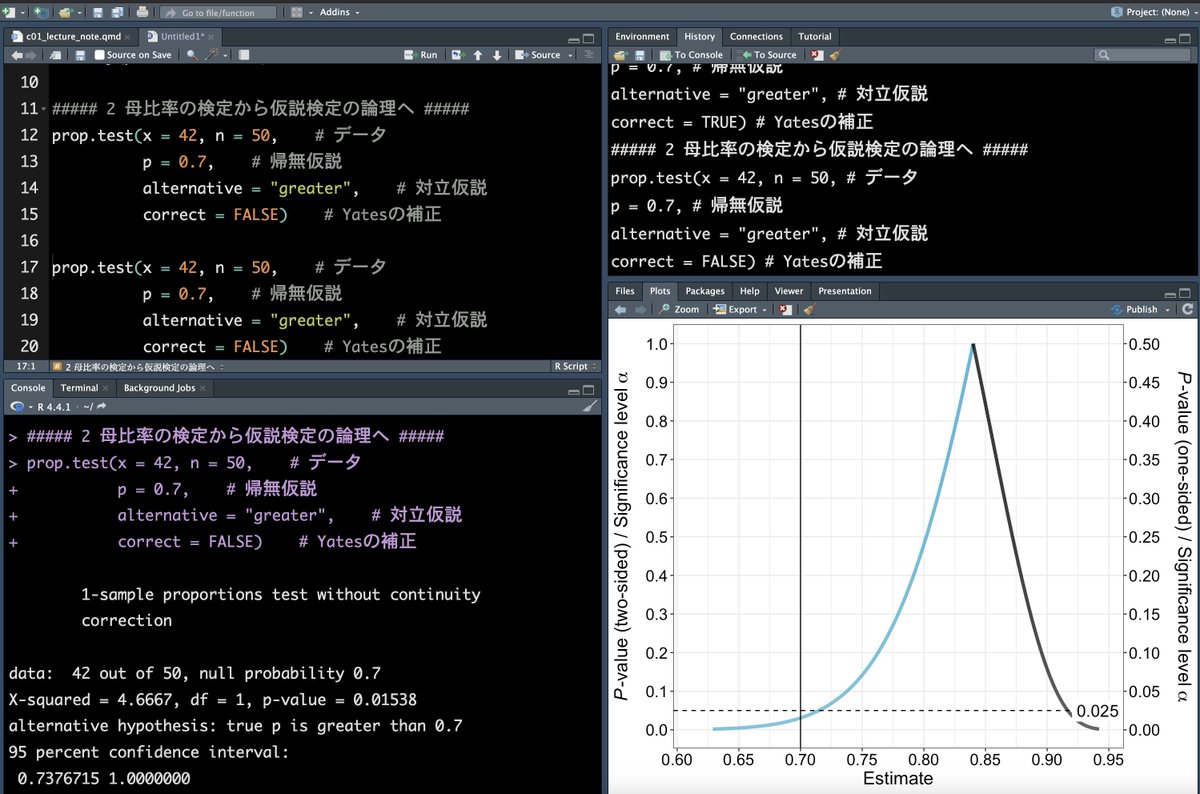Viewport: 1200px width, 794px height.
Task: Click the New File icon
Action: [x=9, y=12]
